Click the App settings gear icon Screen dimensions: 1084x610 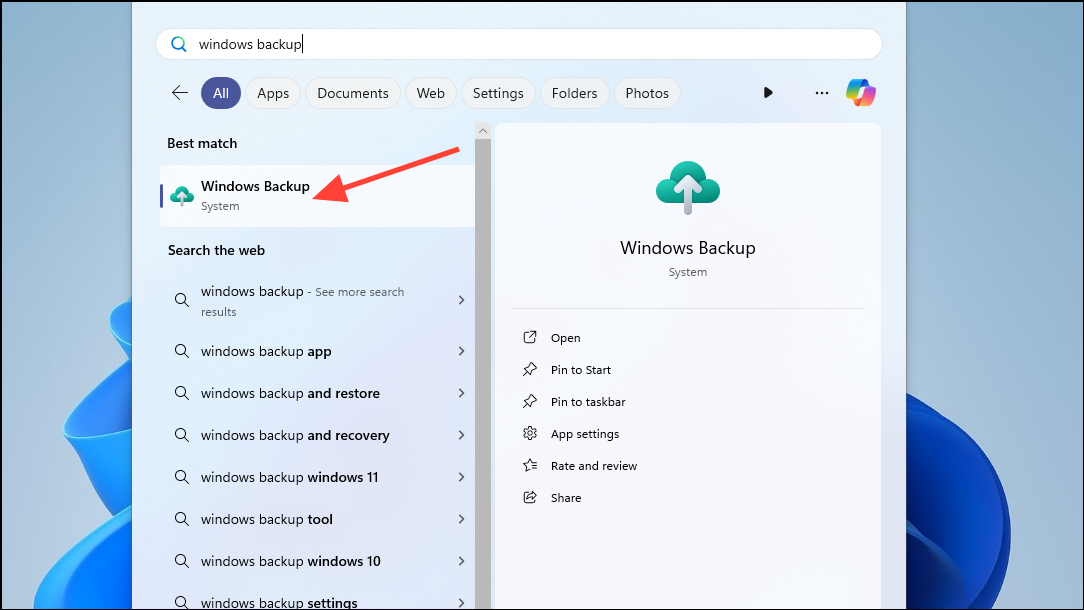pyautogui.click(x=529, y=433)
